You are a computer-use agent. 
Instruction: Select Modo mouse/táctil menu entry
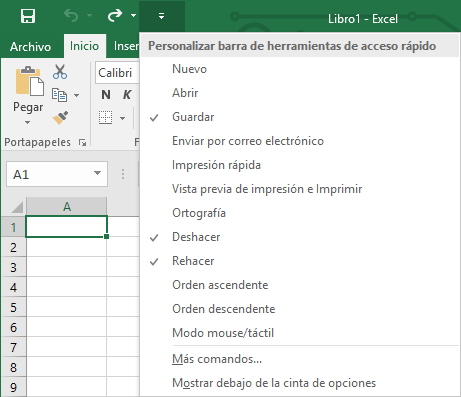[299, 333]
